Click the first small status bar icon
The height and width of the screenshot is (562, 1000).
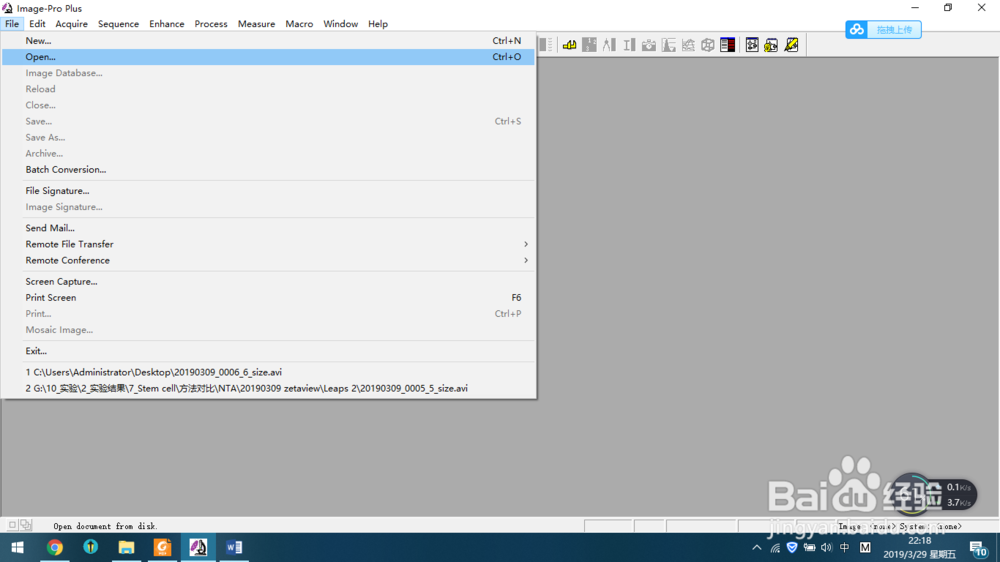coord(13,525)
